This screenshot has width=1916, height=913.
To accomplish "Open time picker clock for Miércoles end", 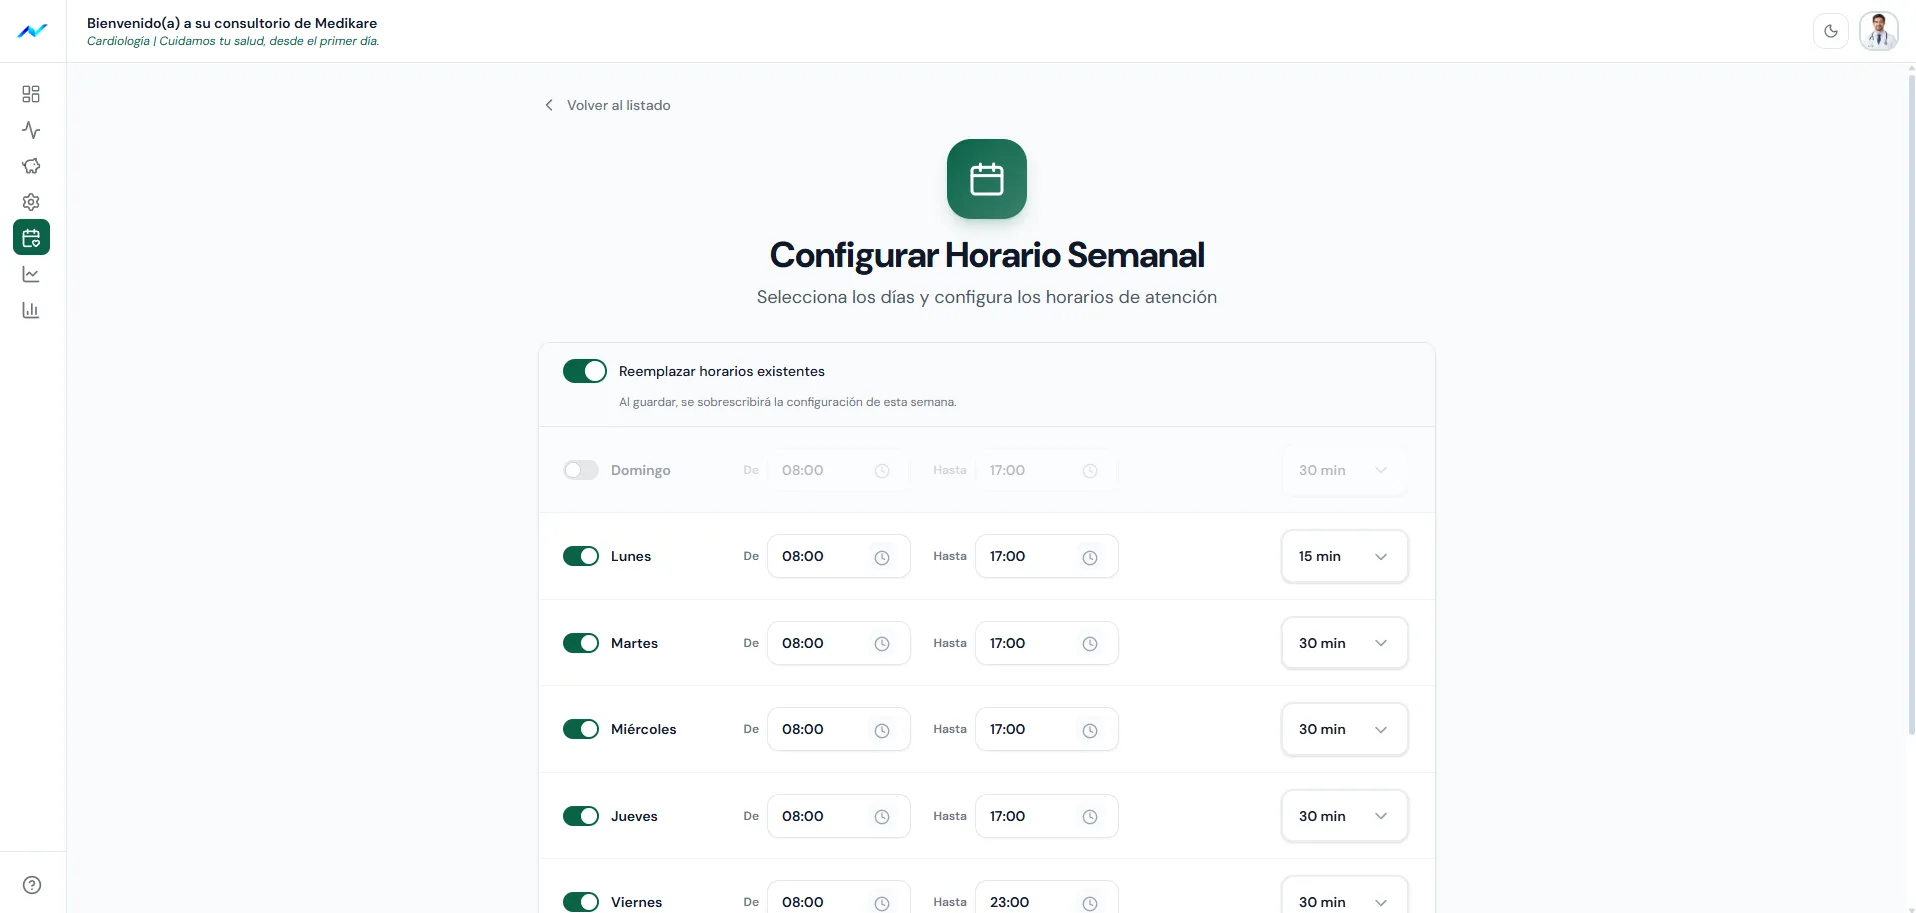I will (1090, 730).
